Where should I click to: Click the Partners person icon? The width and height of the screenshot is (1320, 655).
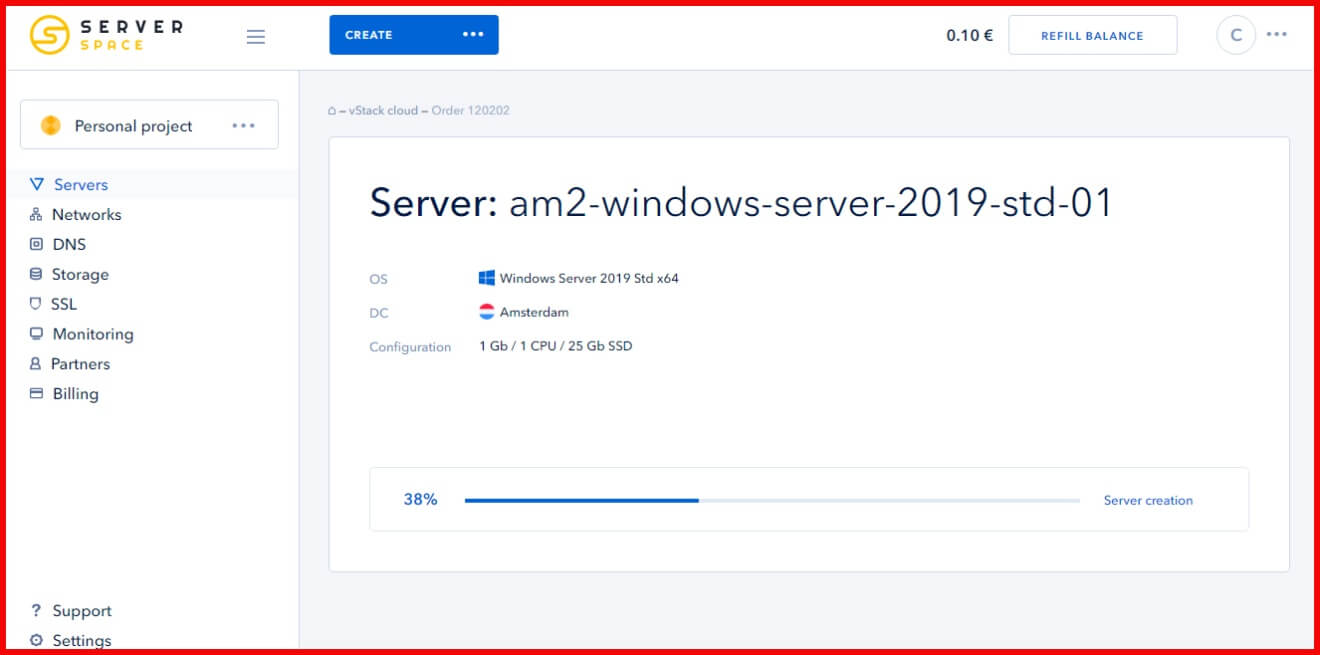pos(36,364)
